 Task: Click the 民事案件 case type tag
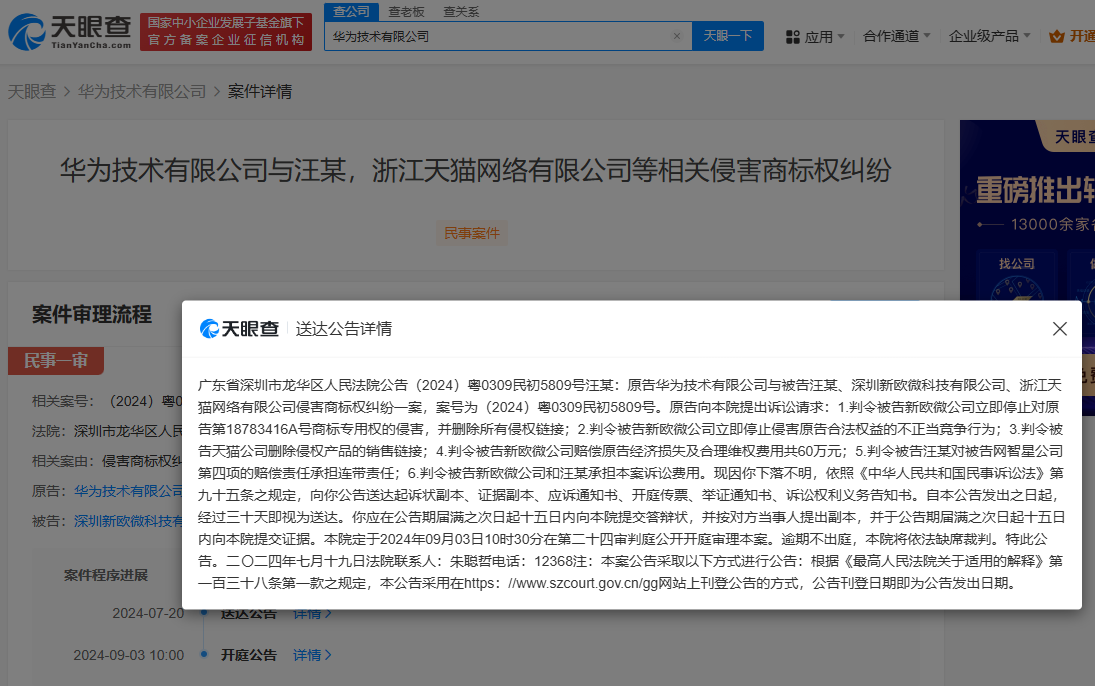[472, 233]
